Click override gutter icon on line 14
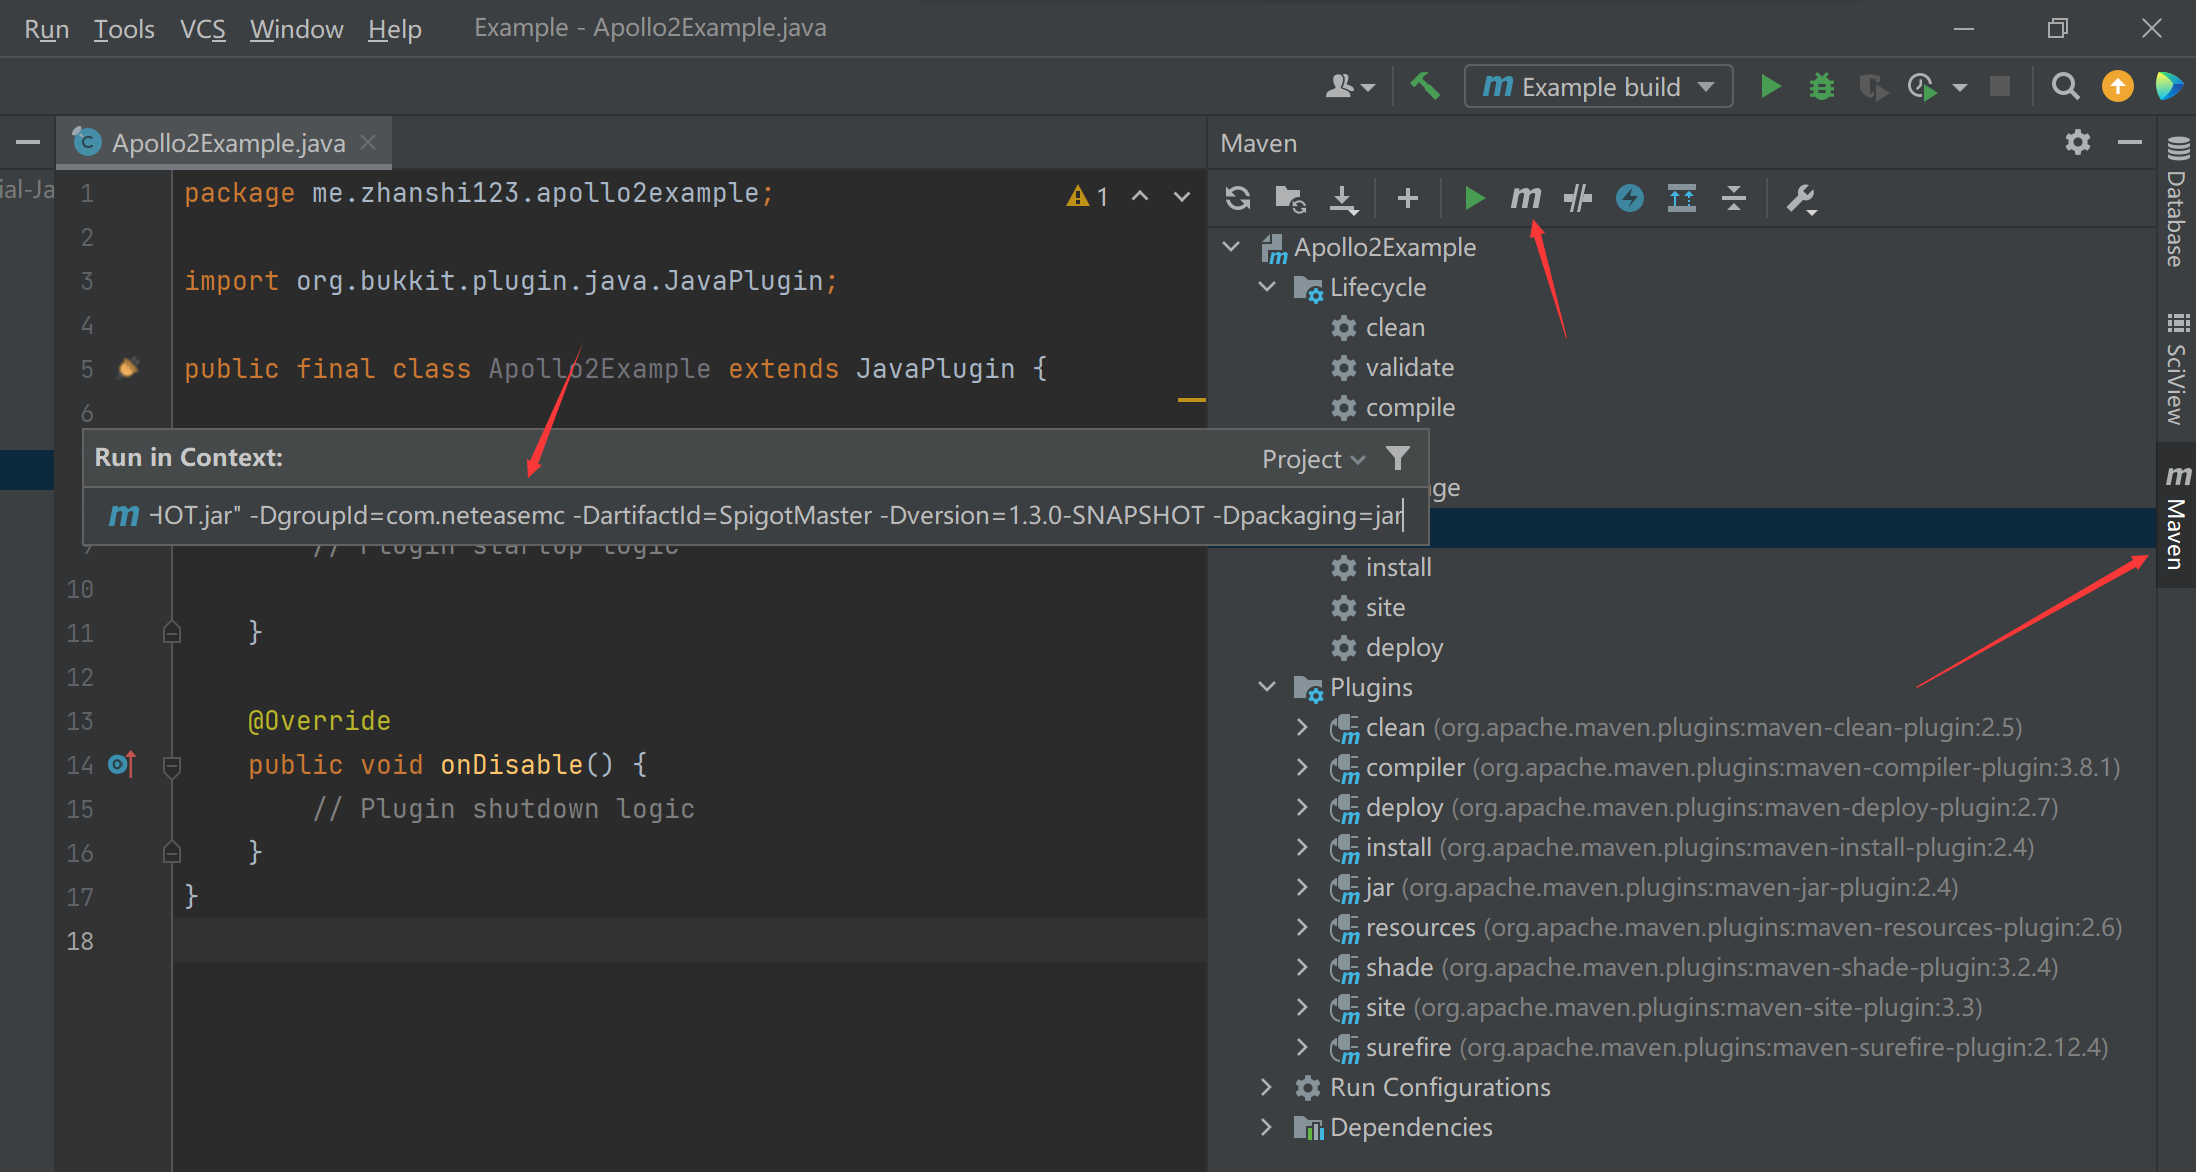This screenshot has height=1172, width=2196. 122,764
